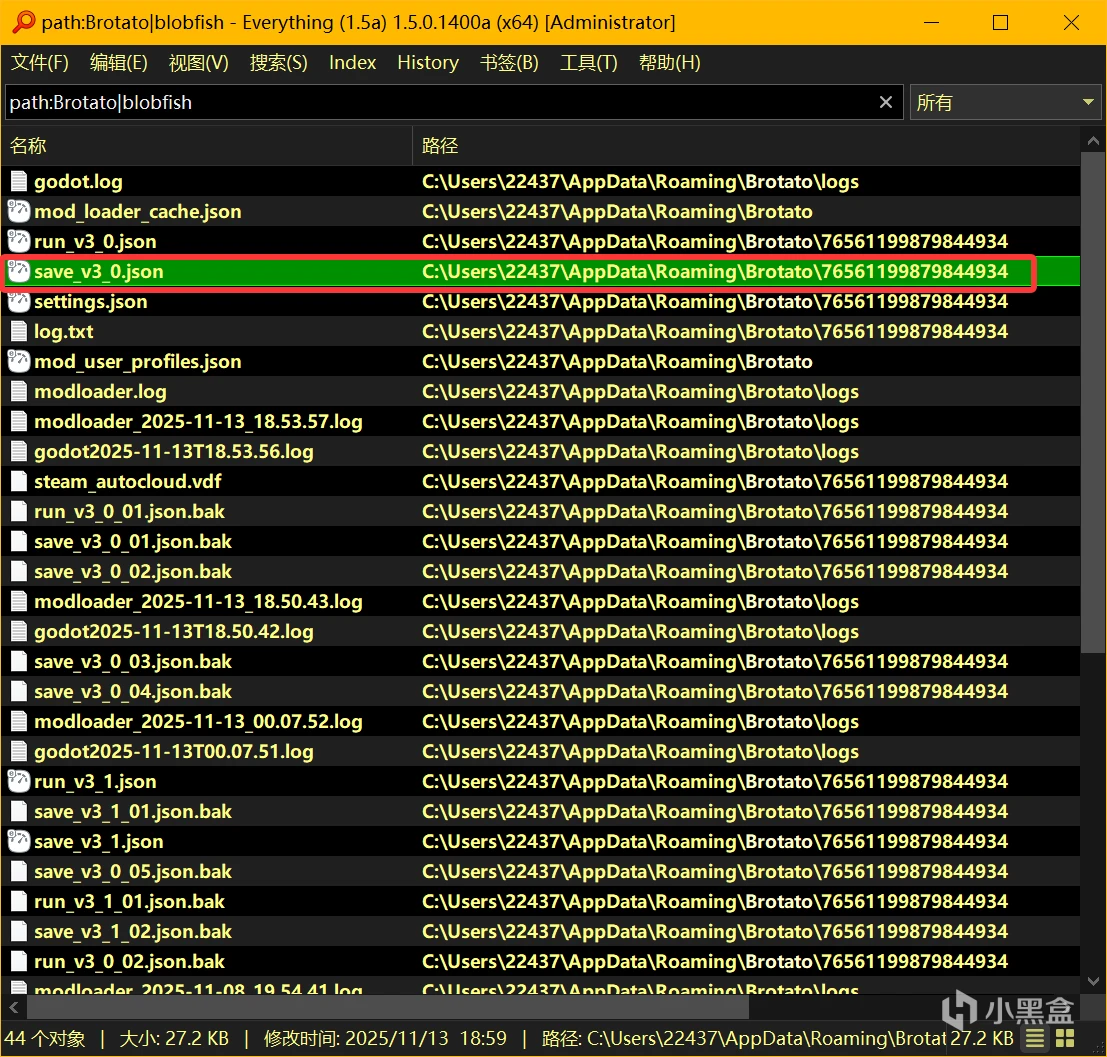
Task: Click the file icon of save_v3_0_01.json.bak
Action: pyautogui.click(x=19, y=542)
